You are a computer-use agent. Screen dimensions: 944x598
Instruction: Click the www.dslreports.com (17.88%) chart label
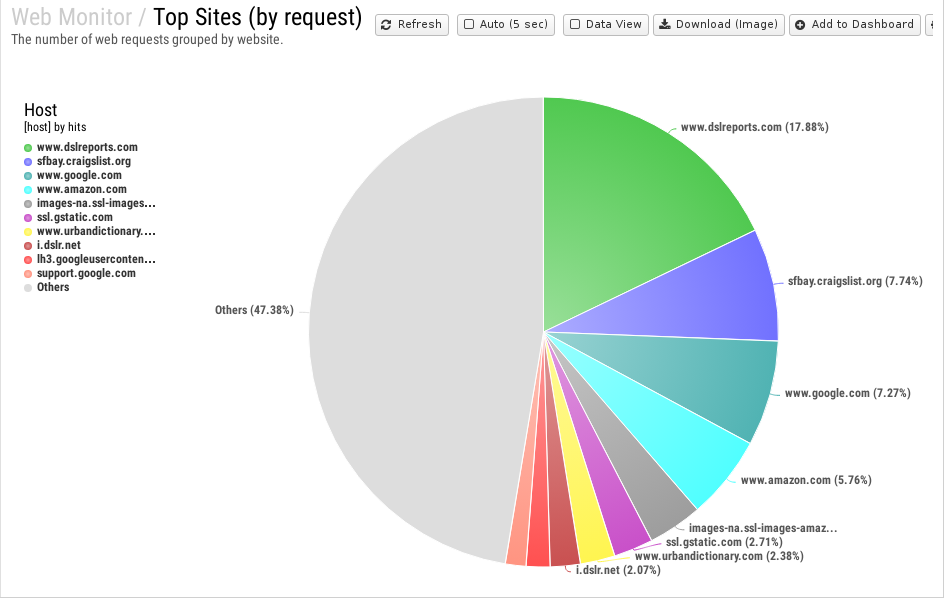pos(754,127)
